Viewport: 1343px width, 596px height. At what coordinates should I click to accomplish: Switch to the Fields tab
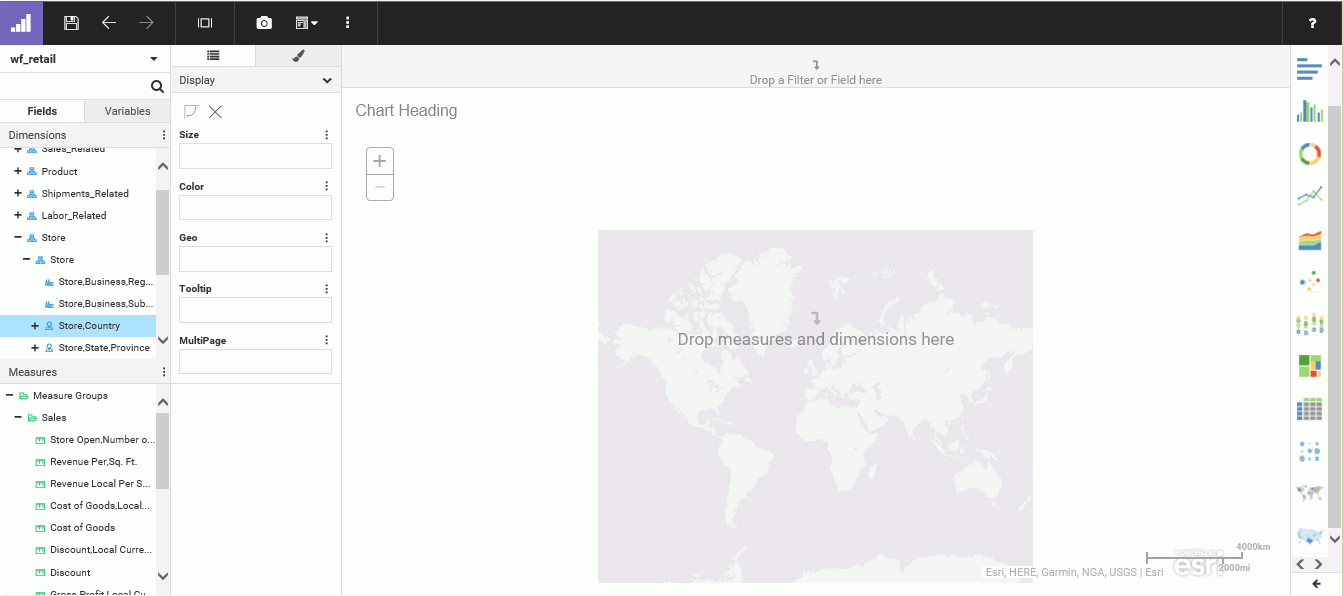click(x=42, y=111)
